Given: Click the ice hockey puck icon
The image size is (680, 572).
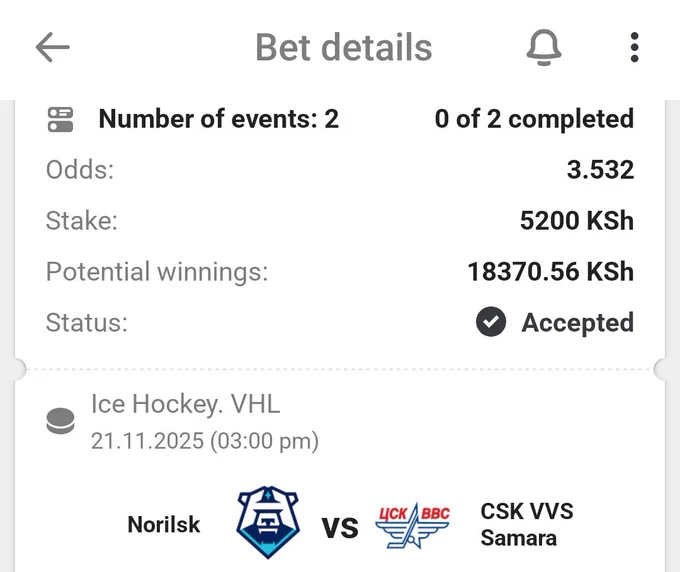Looking at the screenshot, I should click(60, 421).
